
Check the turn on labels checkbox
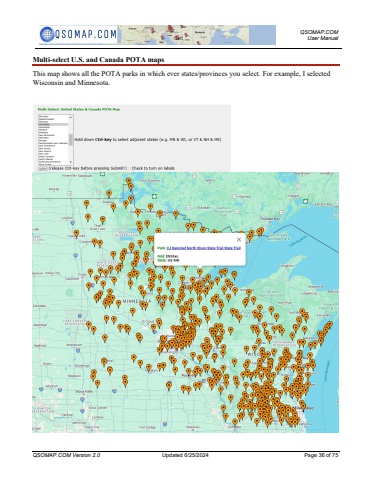130,168
